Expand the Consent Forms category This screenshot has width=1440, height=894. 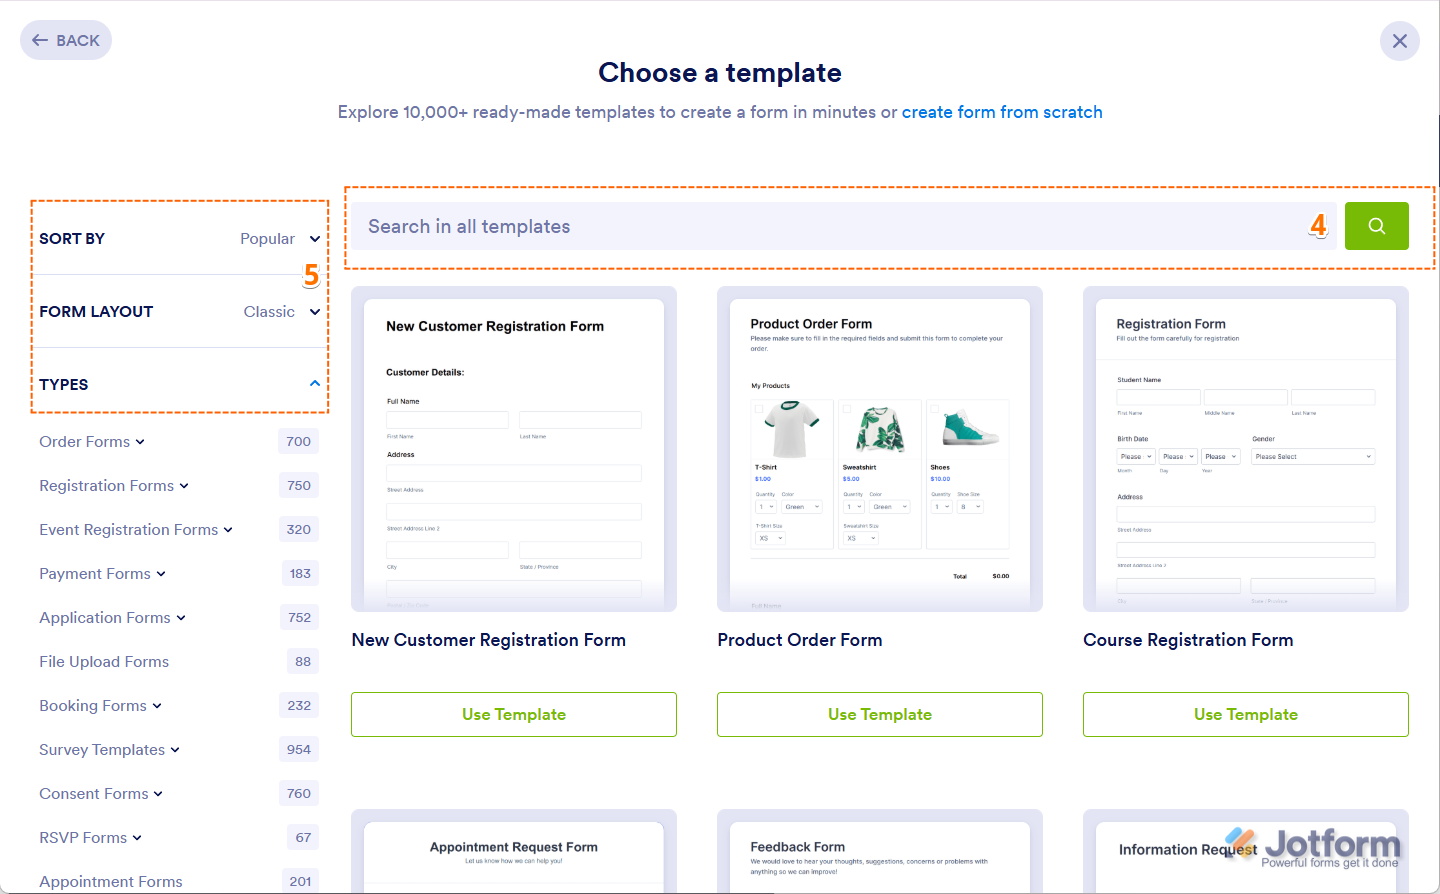tap(159, 793)
